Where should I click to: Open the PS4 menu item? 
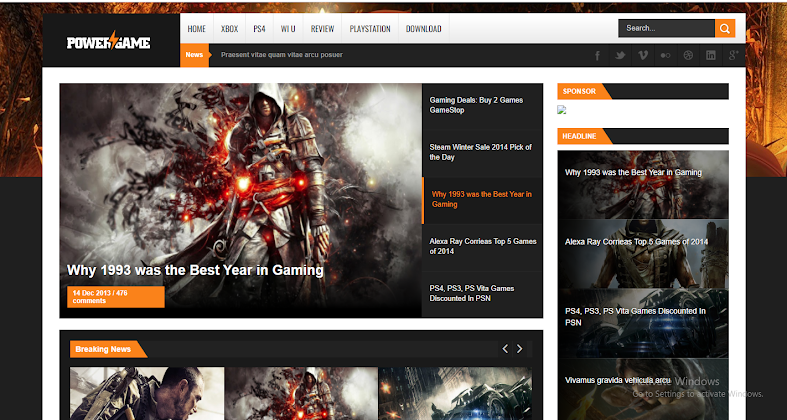(x=259, y=29)
